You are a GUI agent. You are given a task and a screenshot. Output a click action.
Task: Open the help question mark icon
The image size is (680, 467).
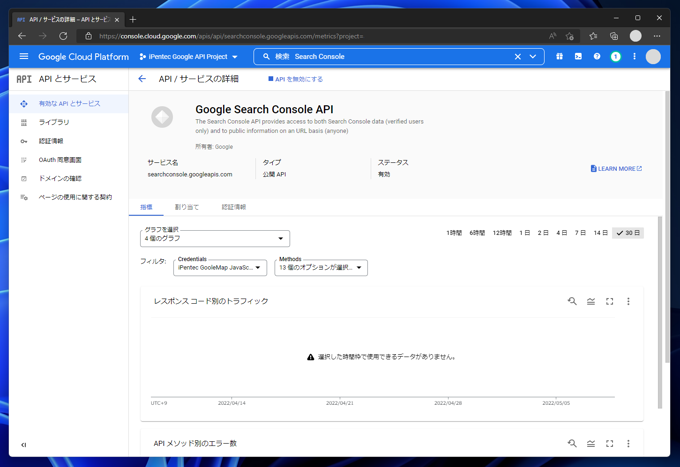(x=597, y=56)
